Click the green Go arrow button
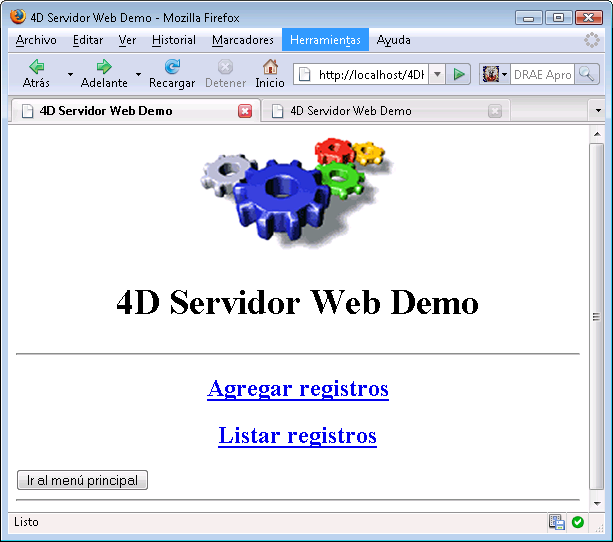Screen dimensions: 613x542 click(459, 75)
